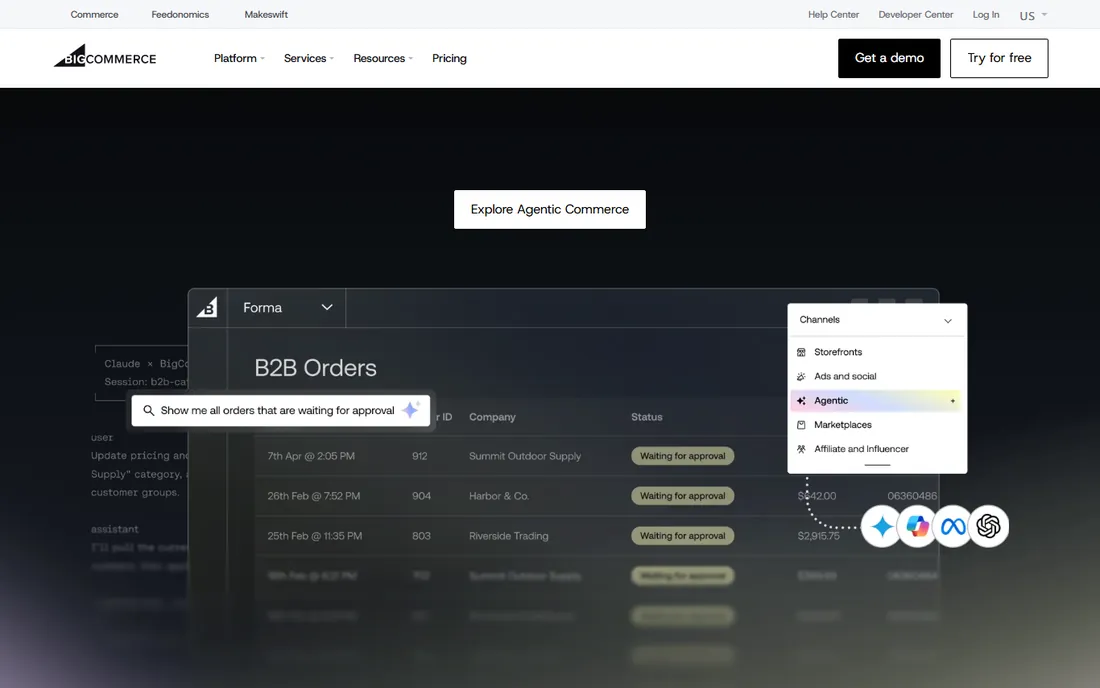
Task: Click order ID 904
Action: tap(421, 496)
